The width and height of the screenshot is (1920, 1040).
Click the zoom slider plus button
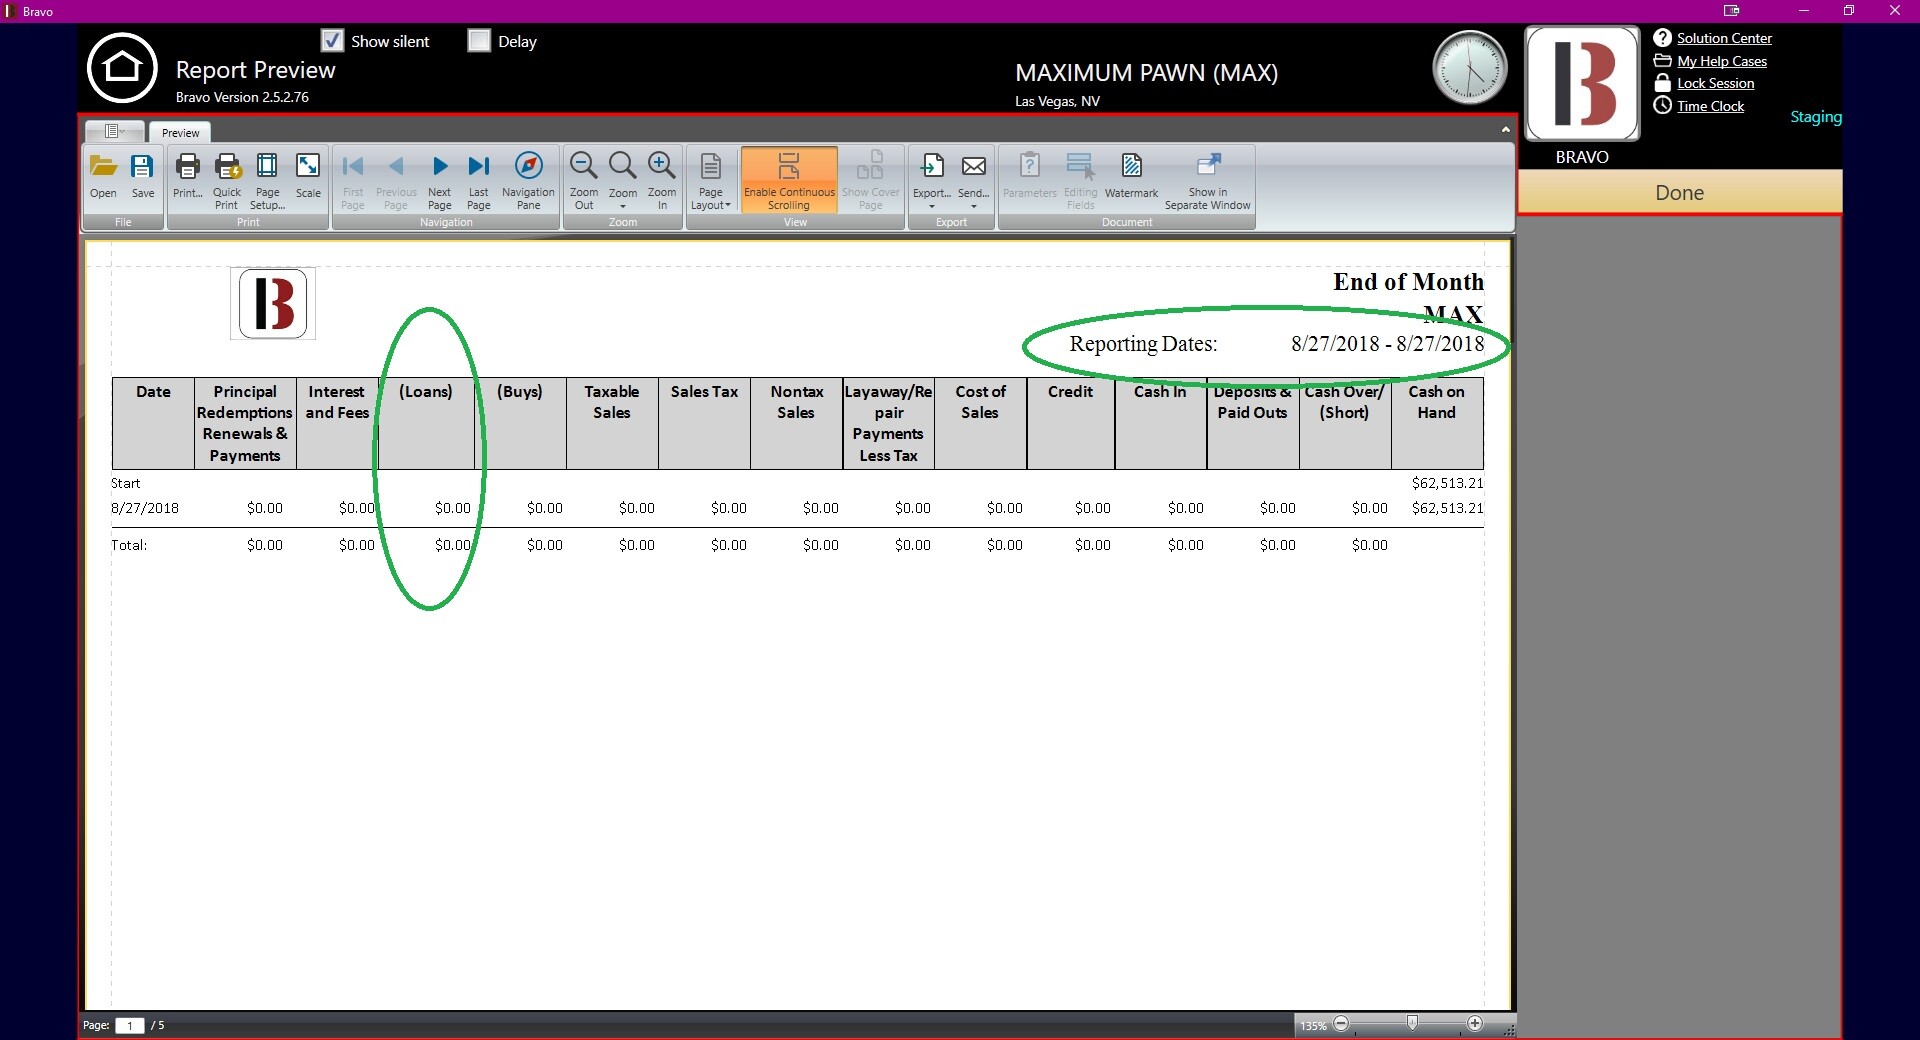click(x=1475, y=1023)
